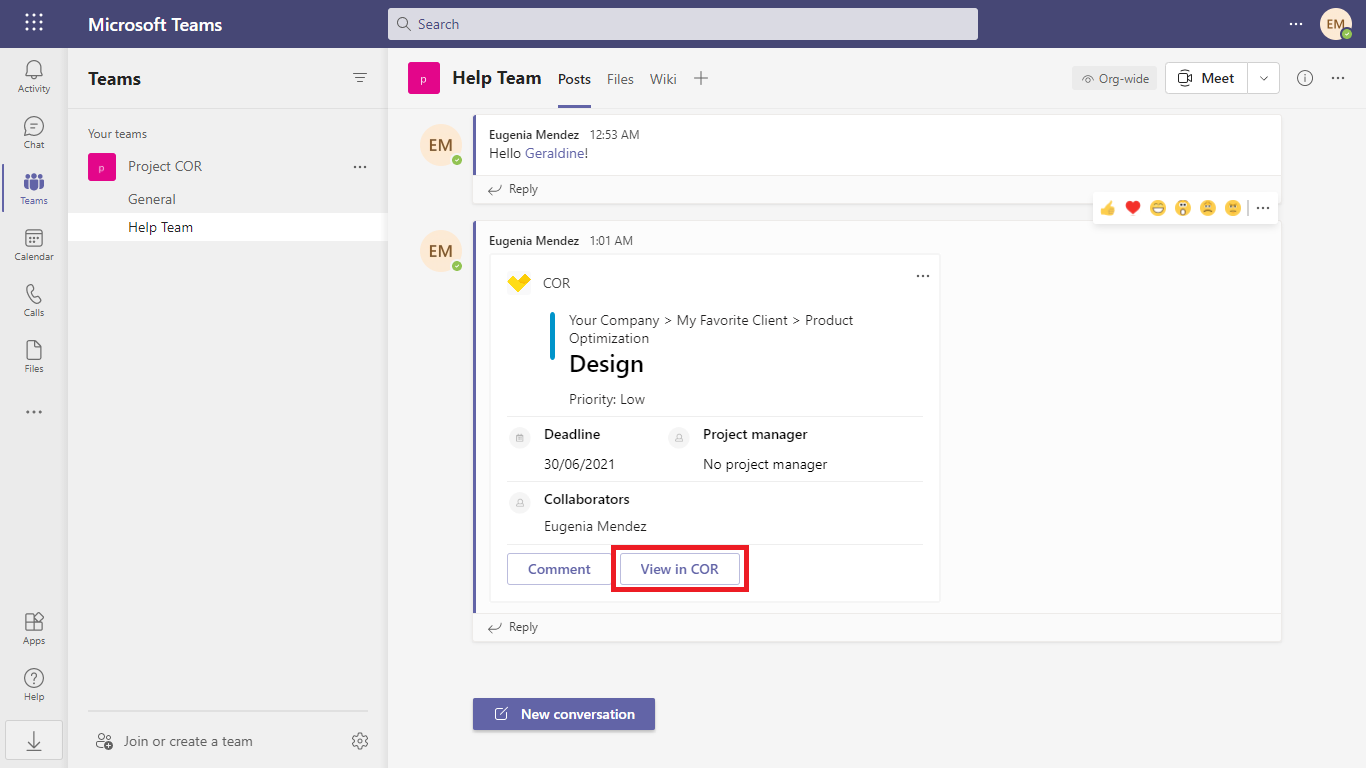
Task: Open the Help question mark icon
Action: (x=34, y=684)
